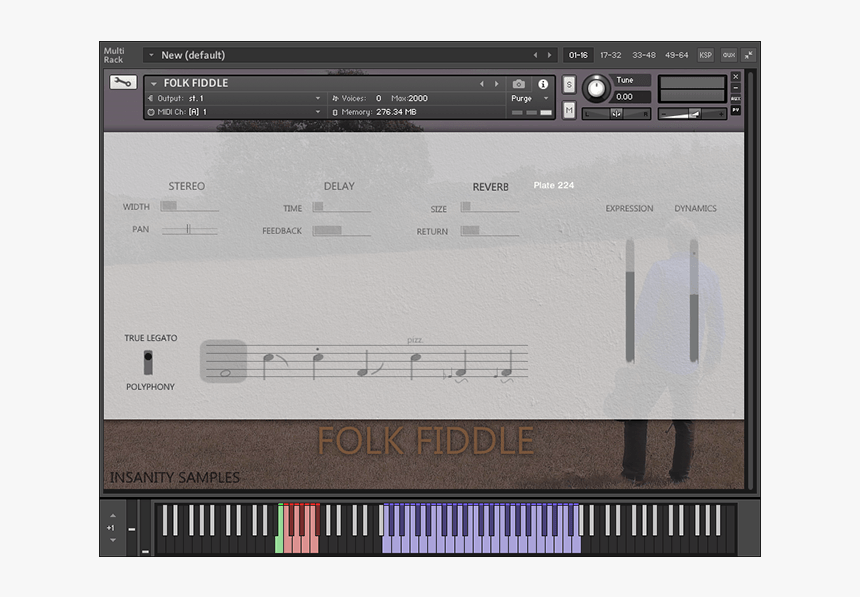Click the DYNAMICS vertical slider
This screenshot has height=597, width=860.
coord(694,301)
